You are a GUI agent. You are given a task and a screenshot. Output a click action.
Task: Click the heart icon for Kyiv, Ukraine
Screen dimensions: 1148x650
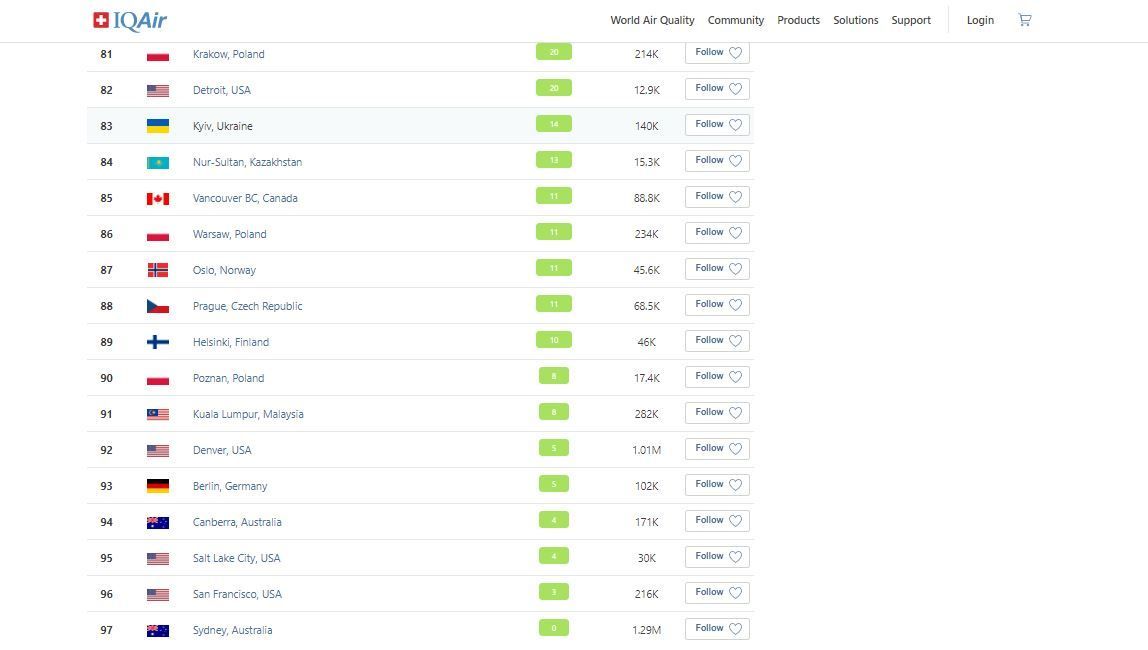coord(735,125)
